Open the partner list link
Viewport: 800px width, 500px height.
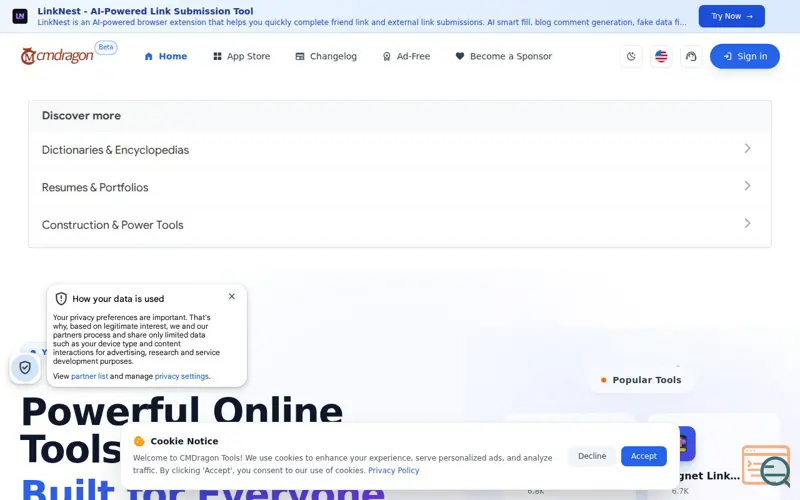coord(89,376)
